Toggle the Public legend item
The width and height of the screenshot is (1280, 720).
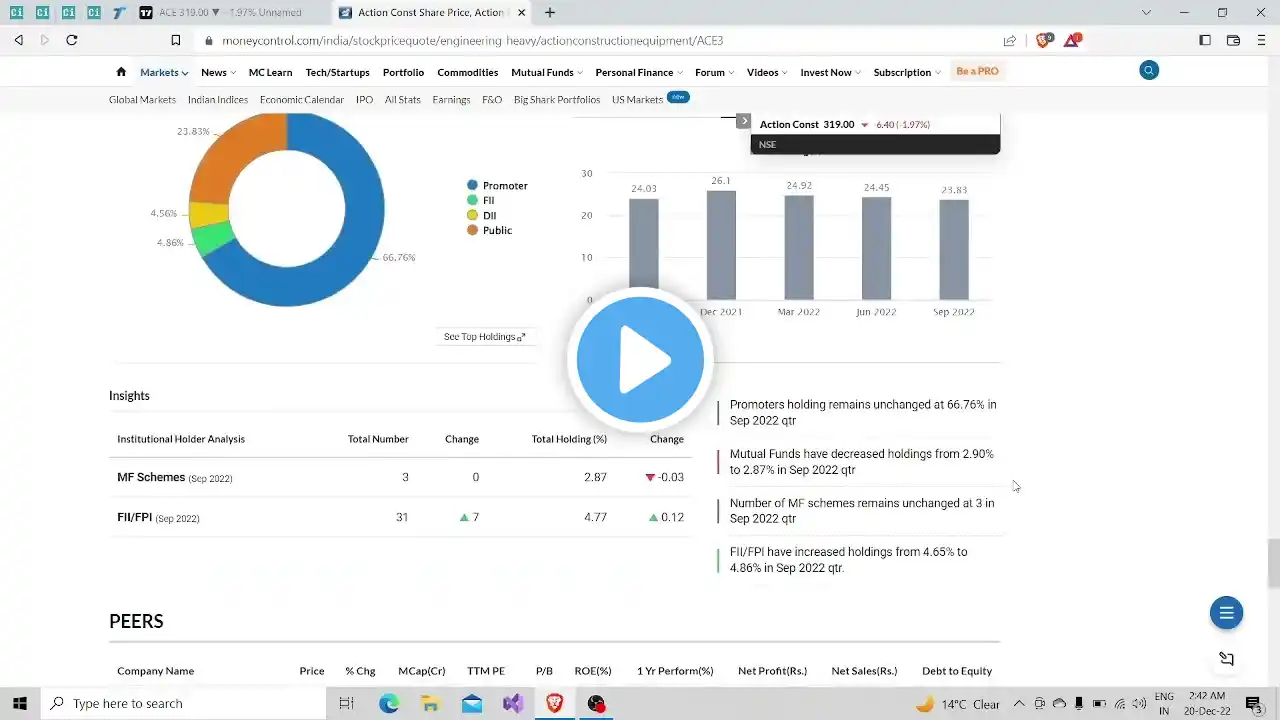[489, 231]
